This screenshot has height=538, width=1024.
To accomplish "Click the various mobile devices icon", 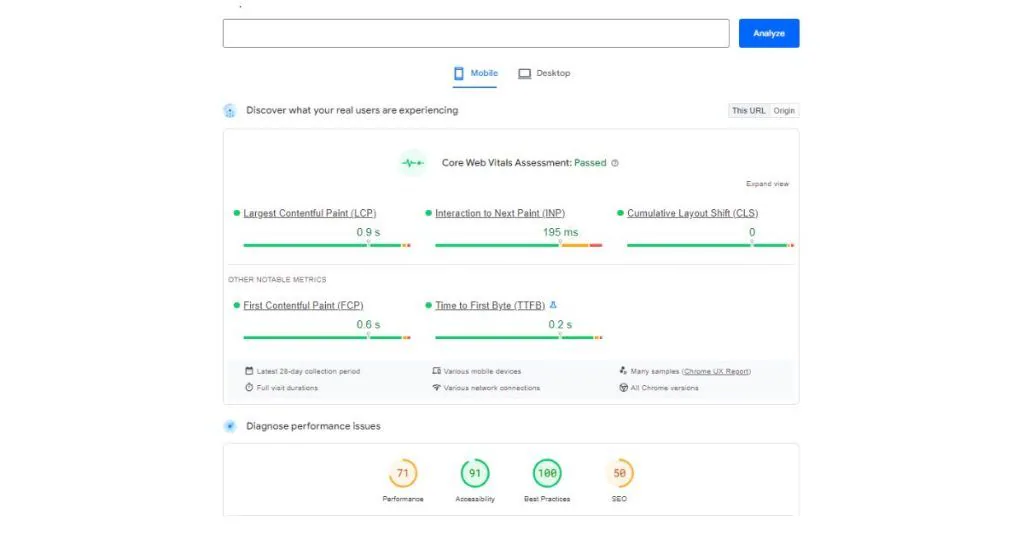I will click(436, 371).
